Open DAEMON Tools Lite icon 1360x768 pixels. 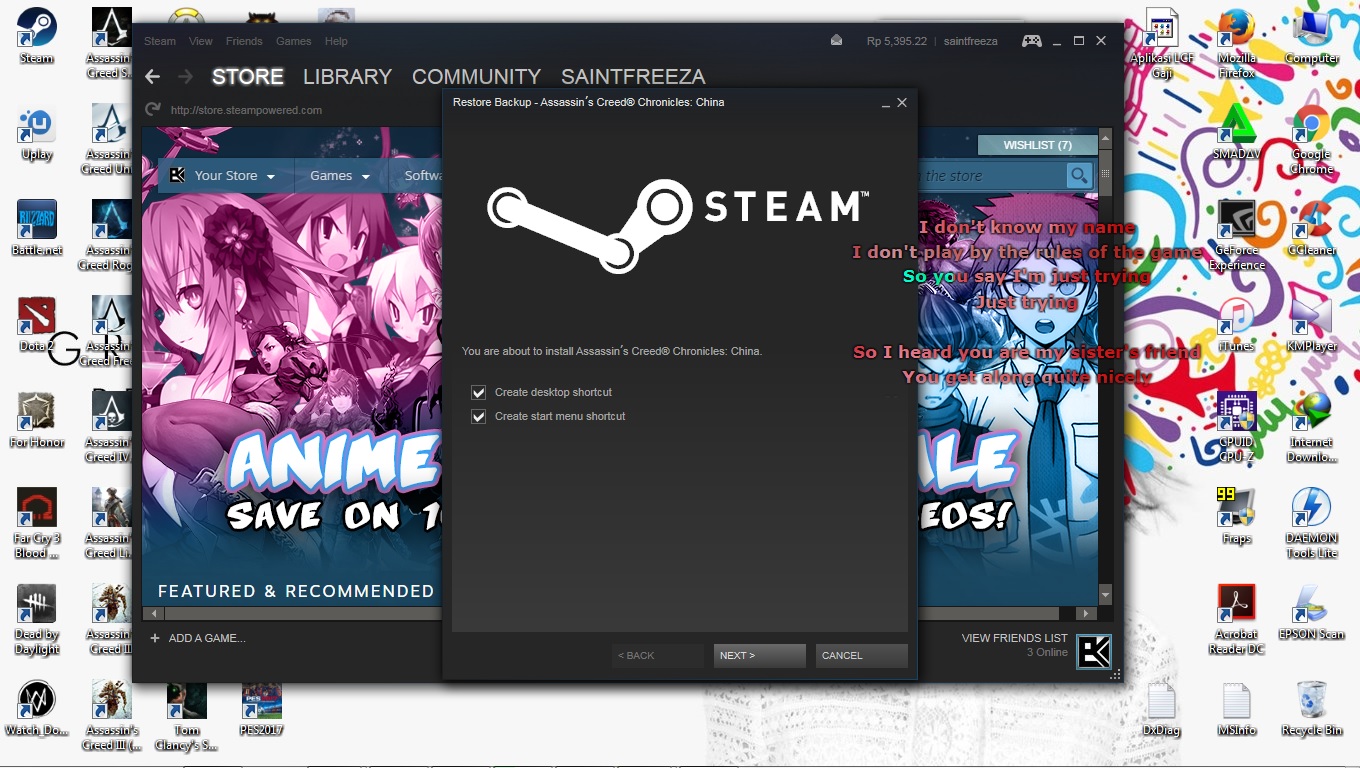[1312, 523]
